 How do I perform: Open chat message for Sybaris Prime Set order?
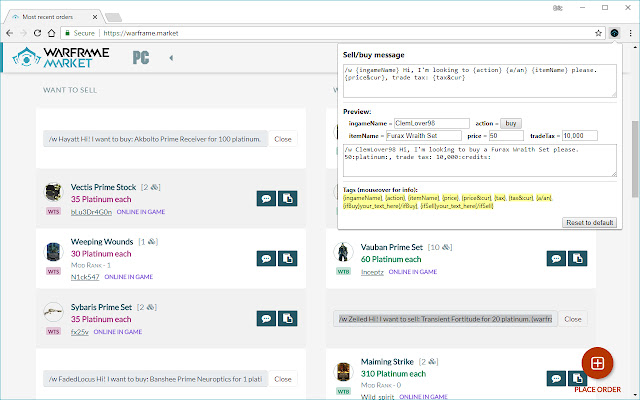click(x=266, y=318)
